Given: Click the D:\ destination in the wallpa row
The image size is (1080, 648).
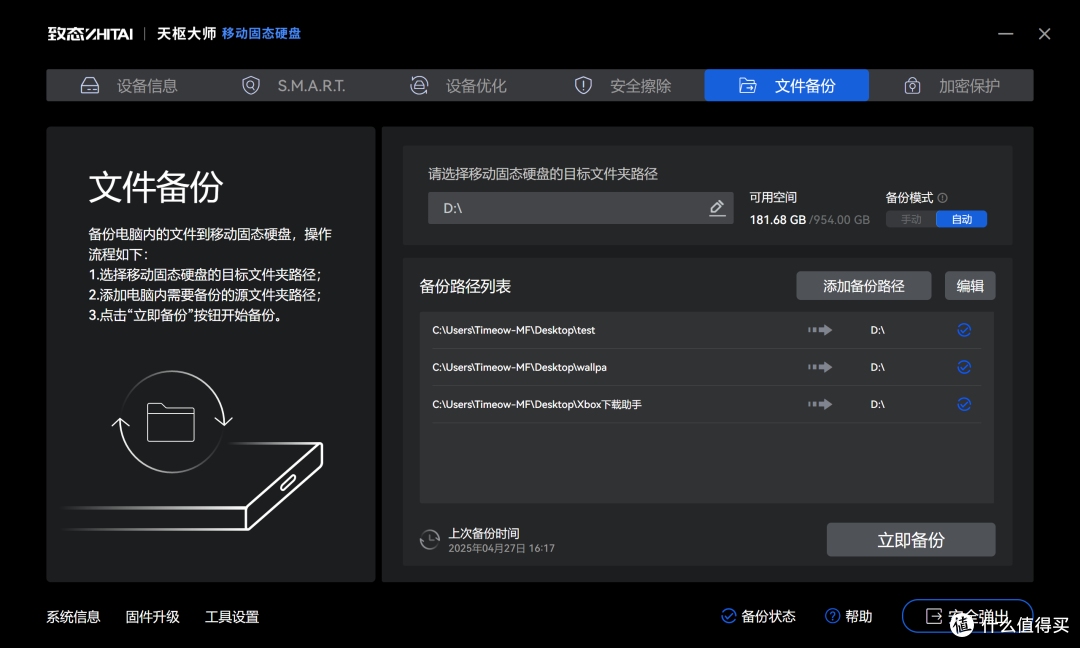Looking at the screenshot, I should pos(878,367).
